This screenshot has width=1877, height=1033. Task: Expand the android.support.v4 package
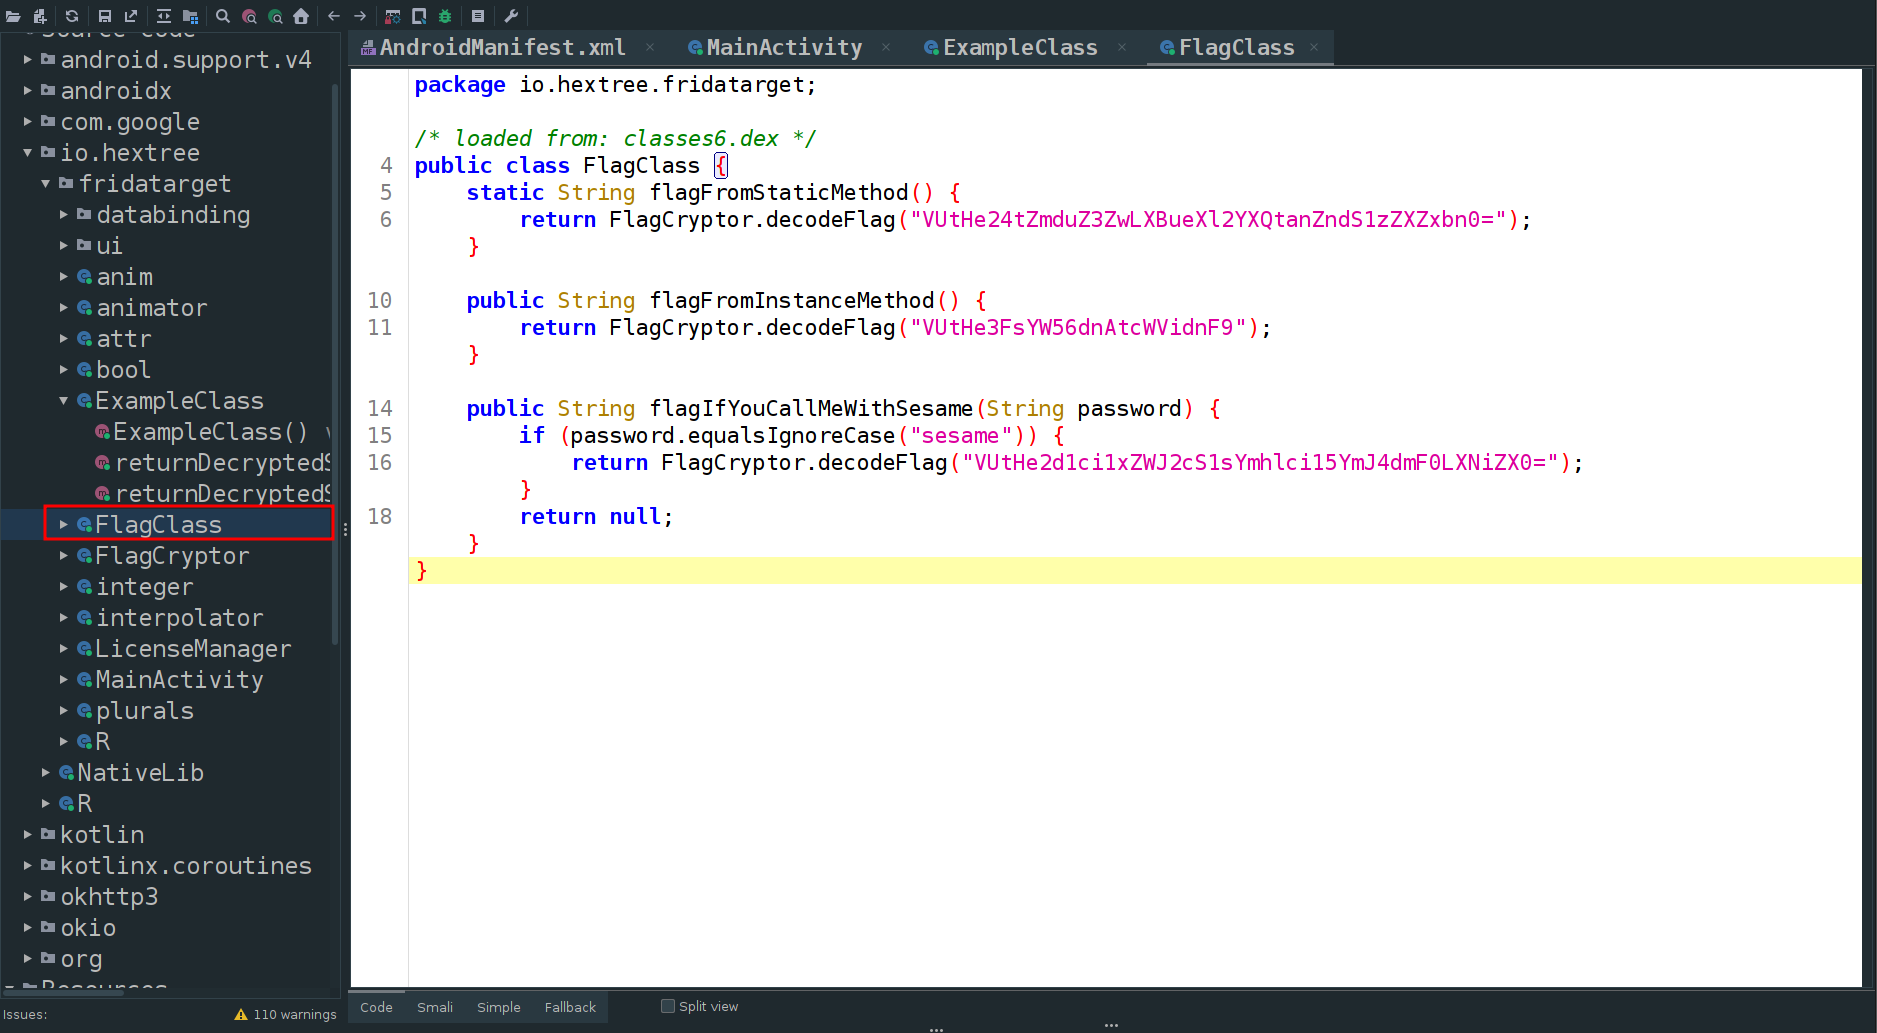28,60
